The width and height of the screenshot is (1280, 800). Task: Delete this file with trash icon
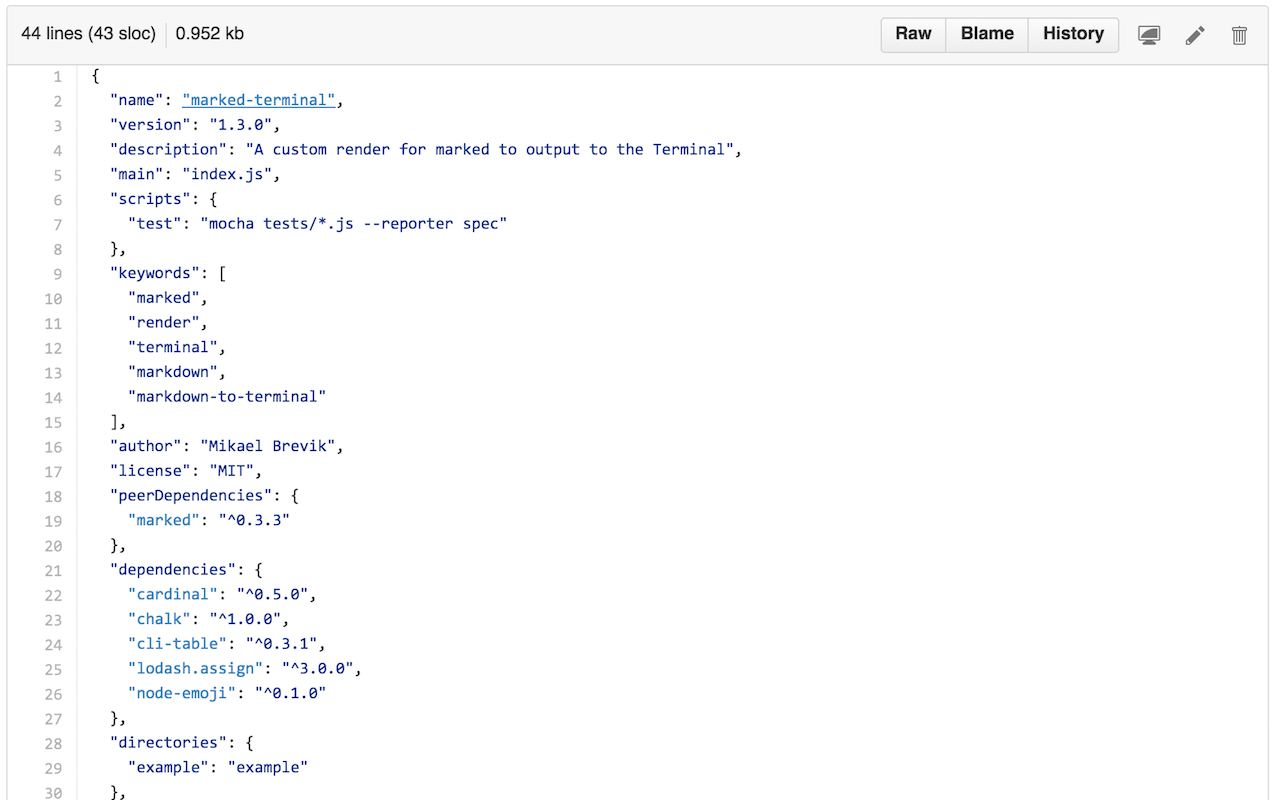1239,35
